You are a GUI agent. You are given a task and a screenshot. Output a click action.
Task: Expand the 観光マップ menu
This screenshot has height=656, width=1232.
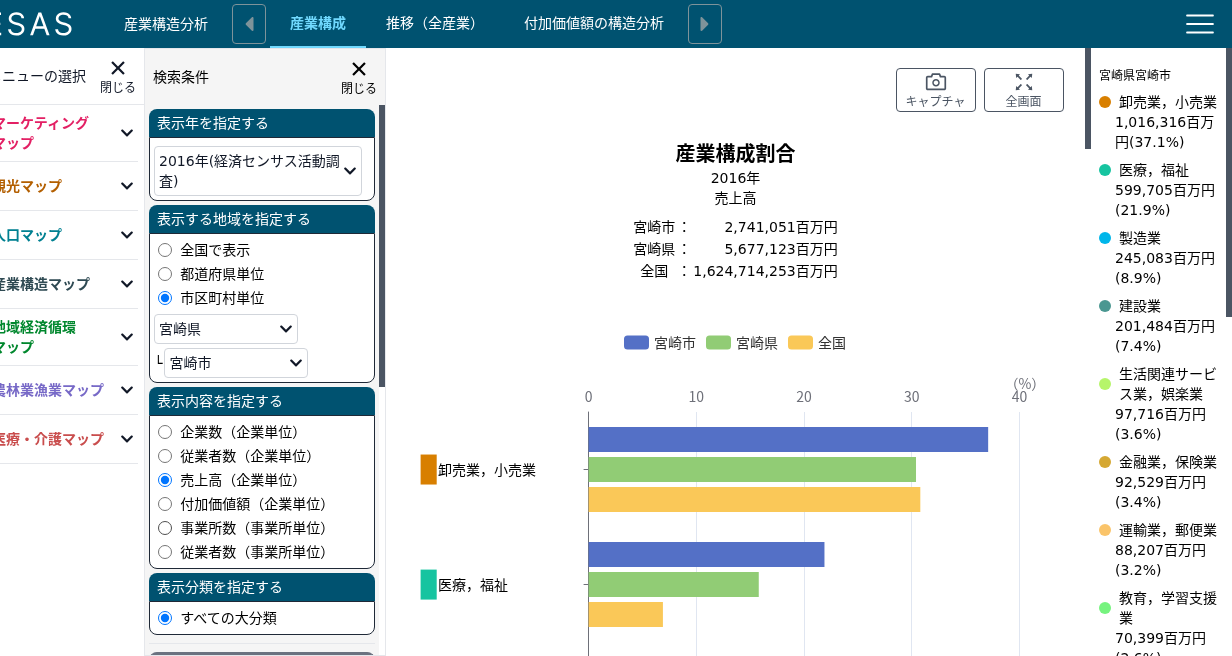tap(69, 186)
